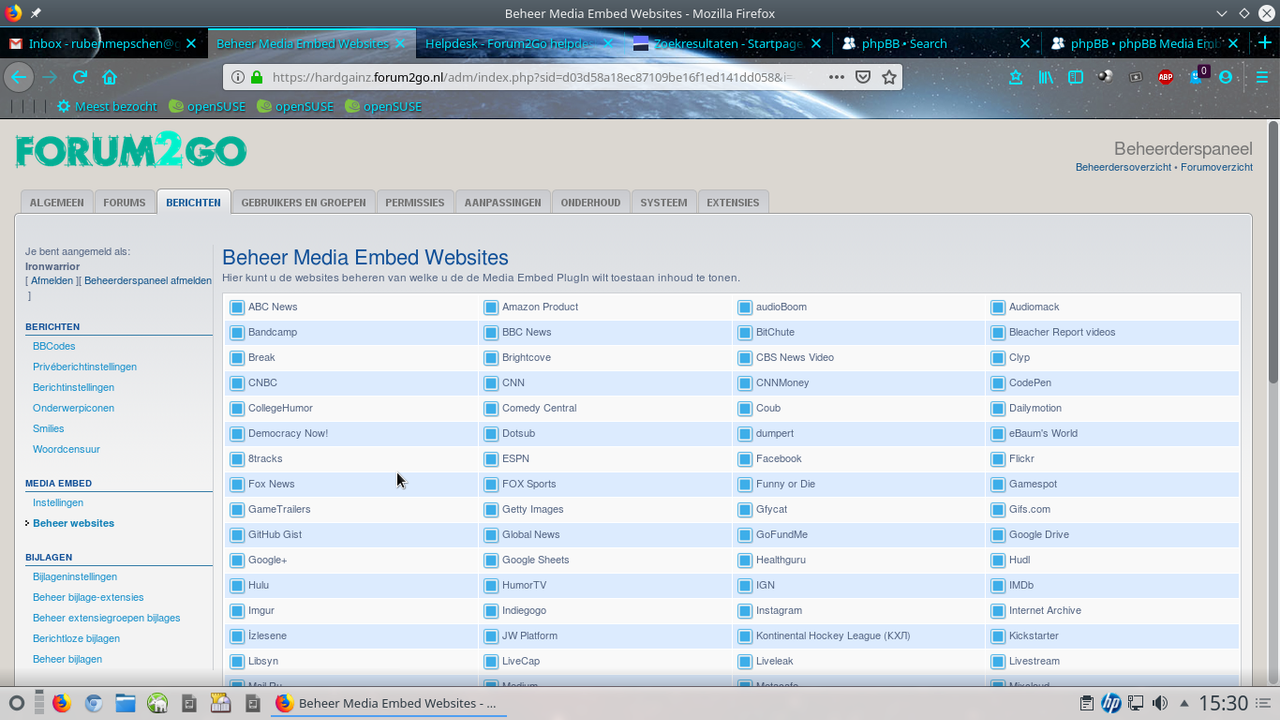
Task: Expand hidden system tray icons arrow
Action: [x=1184, y=703]
